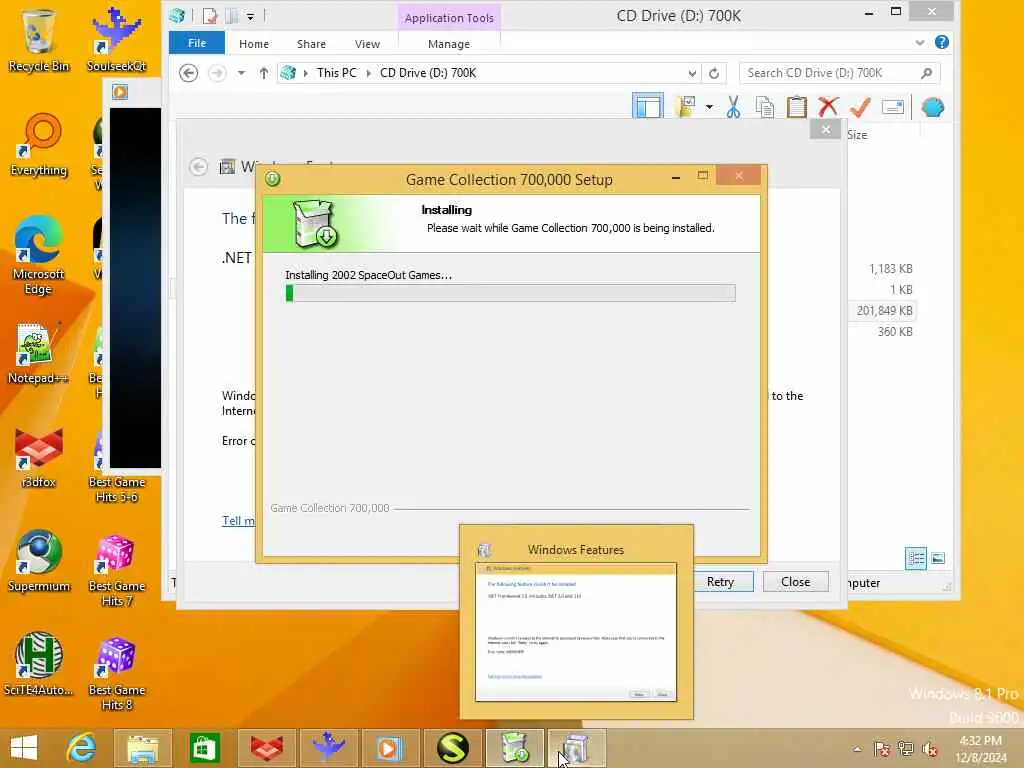Open File Explorer from the taskbar
Viewport: 1024px width, 768px height.
click(x=143, y=748)
